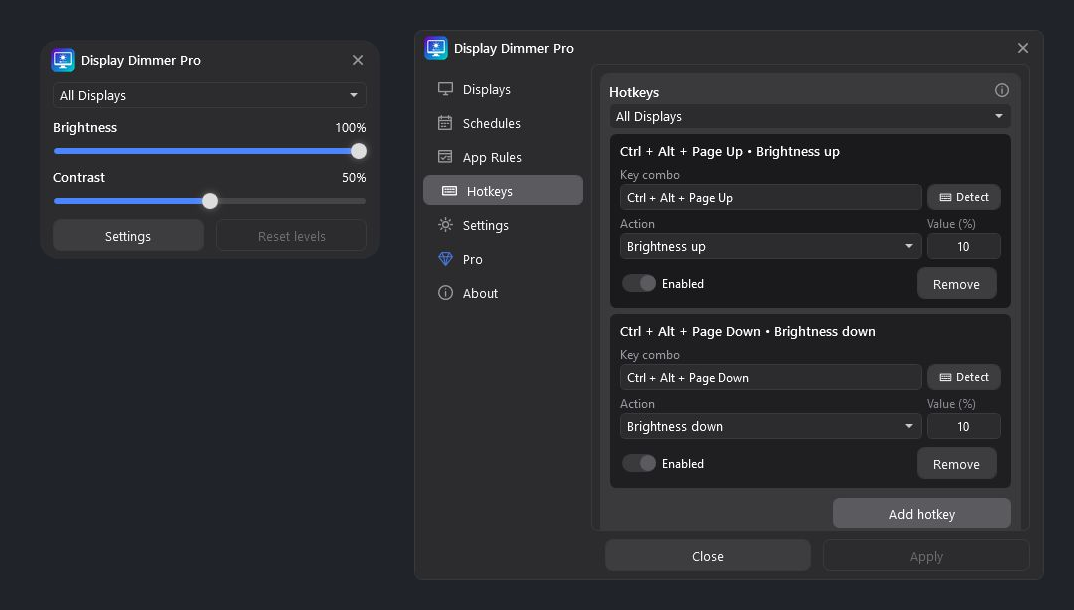
Task: Click the Ctrl + Alt + Page Down key combo field
Action: [x=771, y=377]
